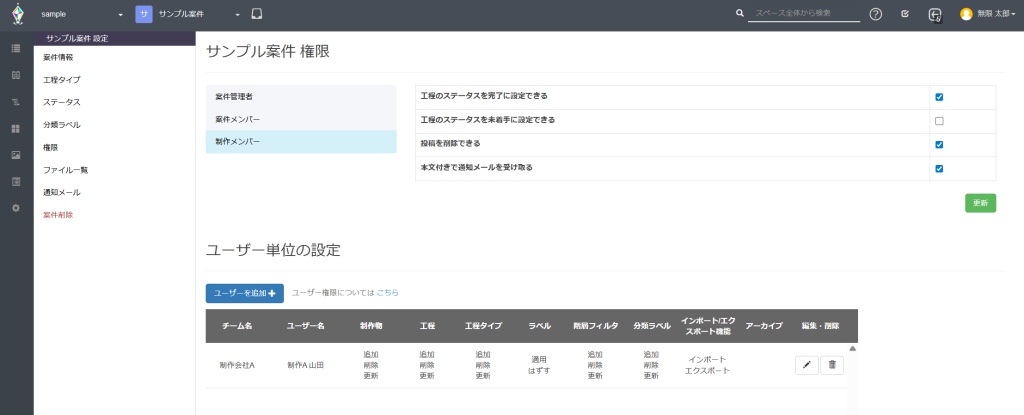Open the list view icon in left sidebar
Viewport: 1024px width, 415px height.
tap(16, 48)
